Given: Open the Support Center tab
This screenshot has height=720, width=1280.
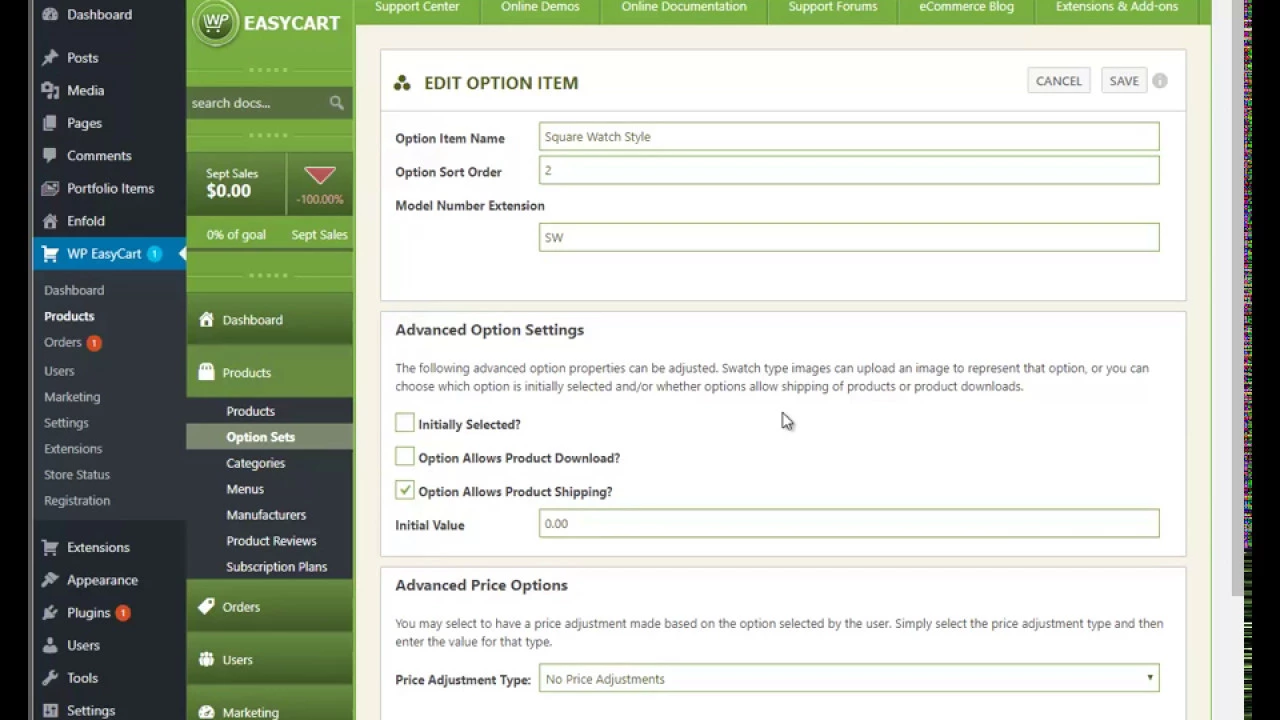Looking at the screenshot, I should pyautogui.click(x=417, y=9).
